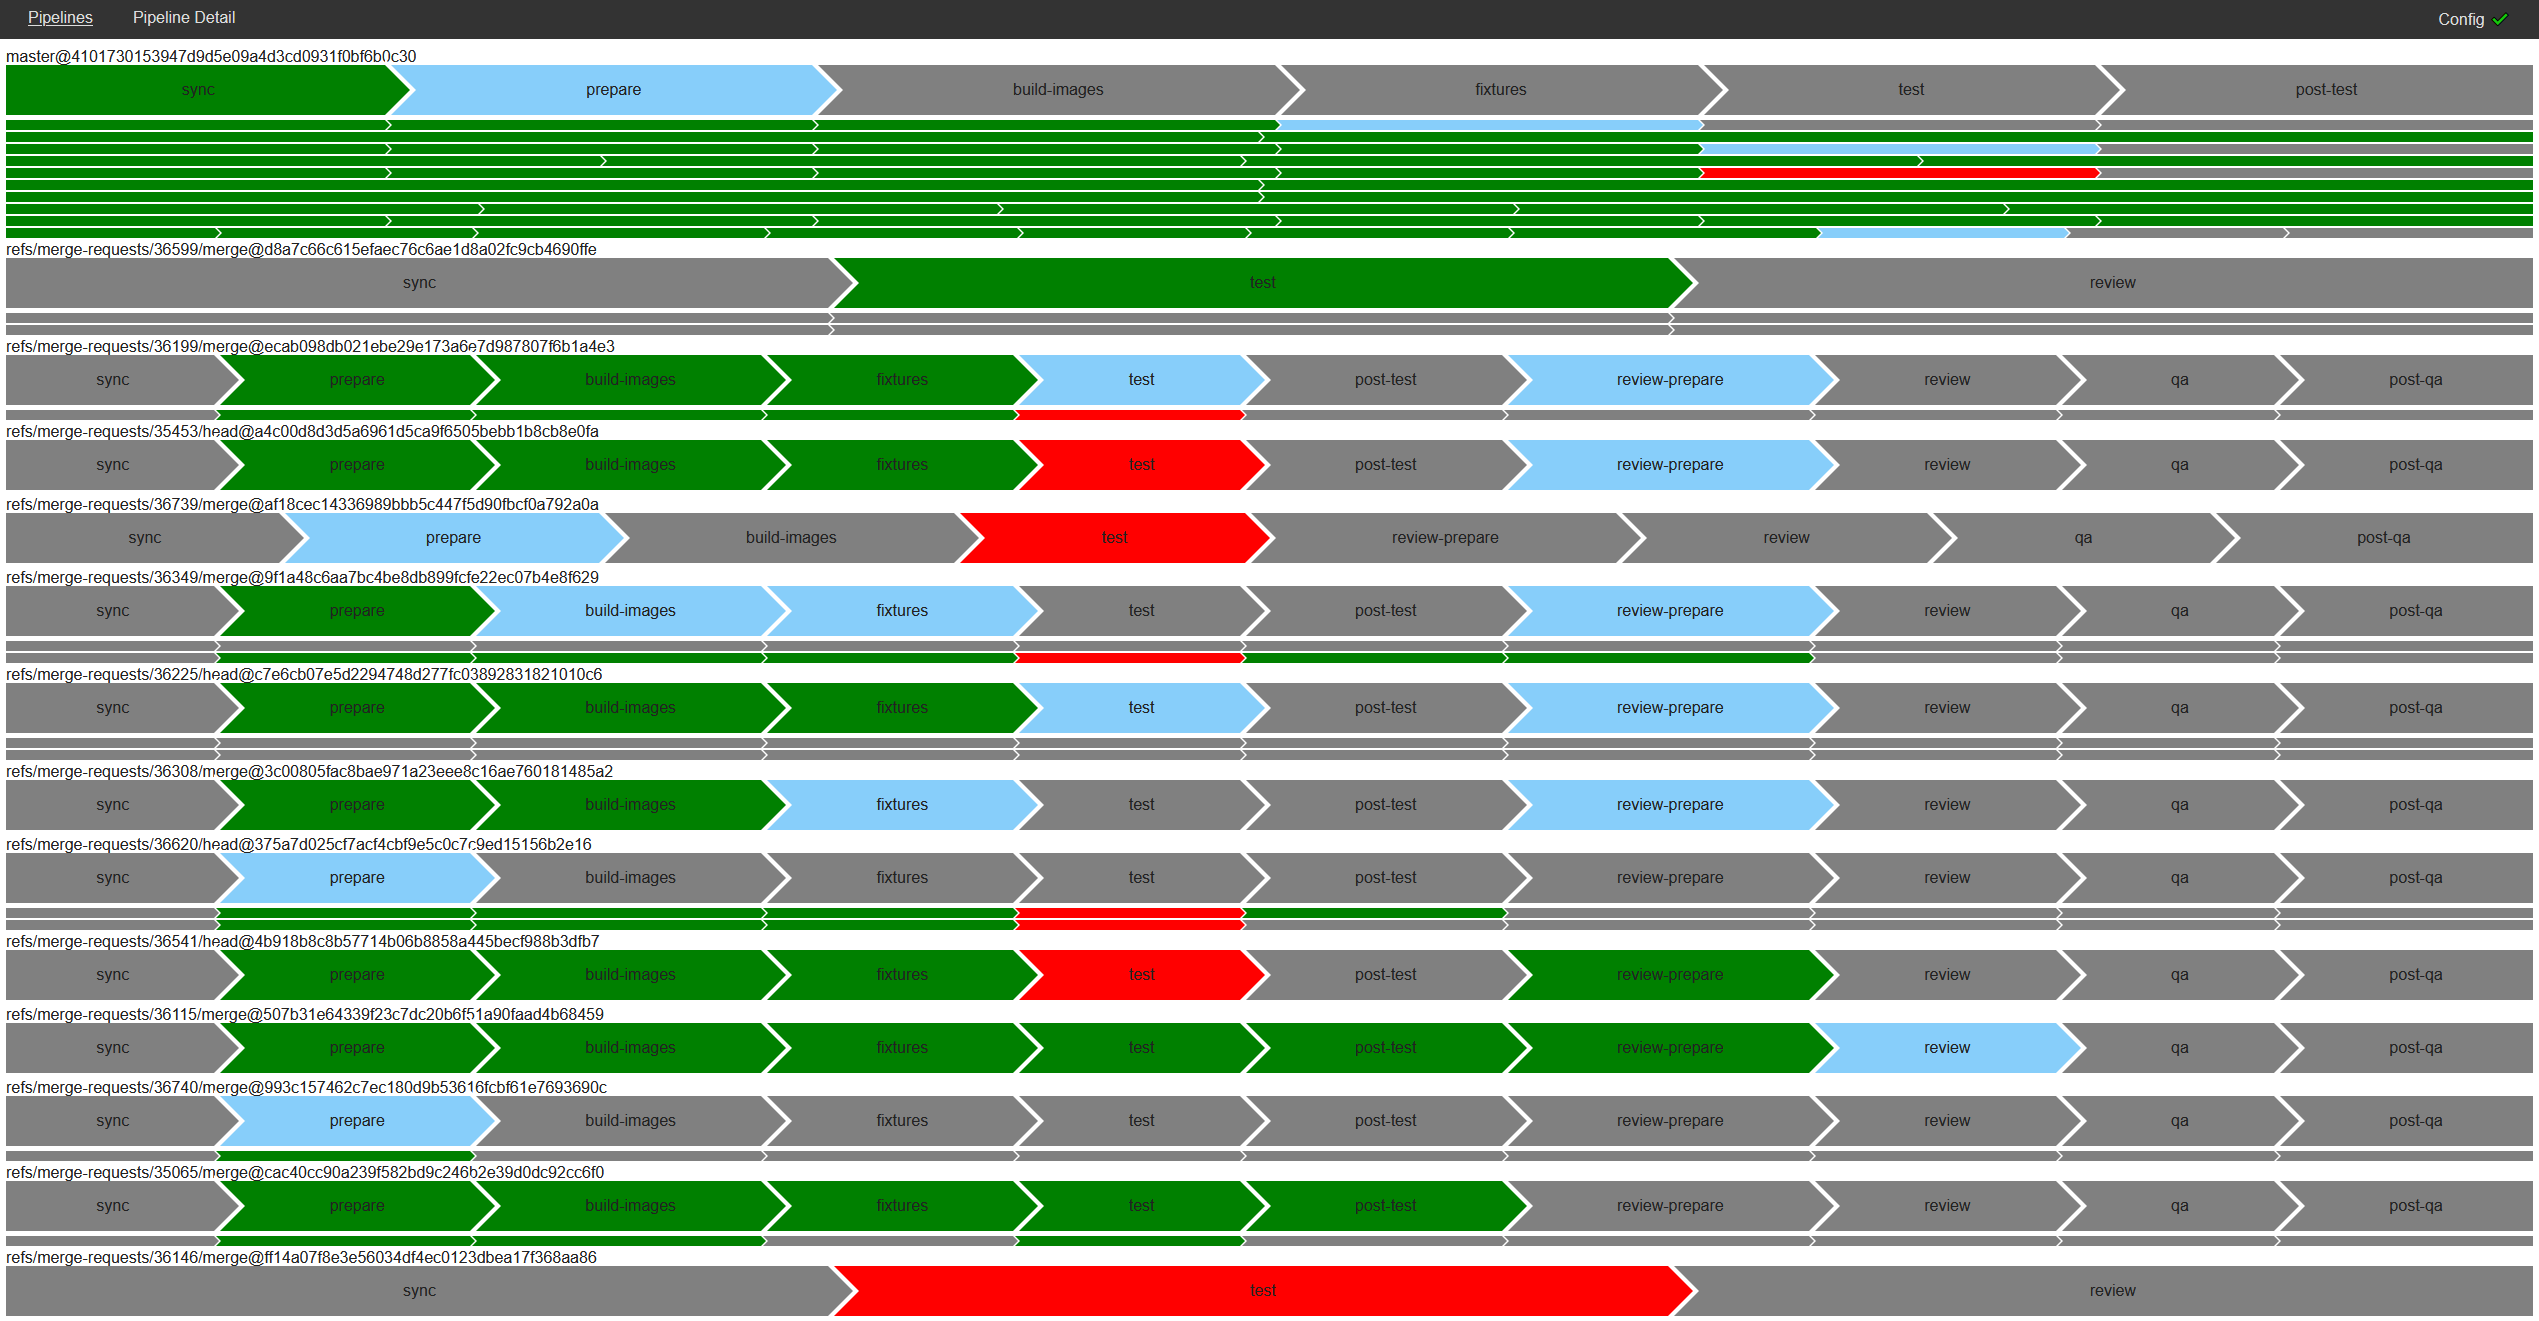
Task: Click the Config link
Action: tap(2461, 20)
